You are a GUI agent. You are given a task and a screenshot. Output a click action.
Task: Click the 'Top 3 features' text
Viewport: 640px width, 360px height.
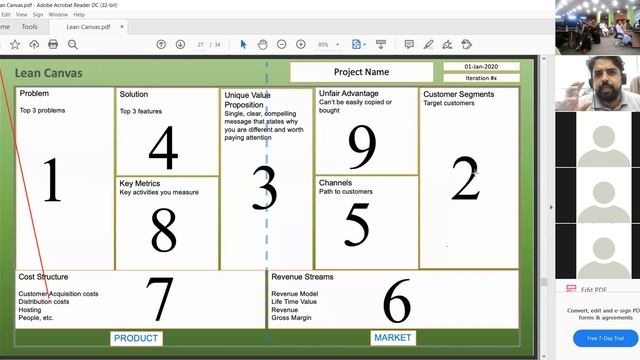pyautogui.click(x=141, y=111)
